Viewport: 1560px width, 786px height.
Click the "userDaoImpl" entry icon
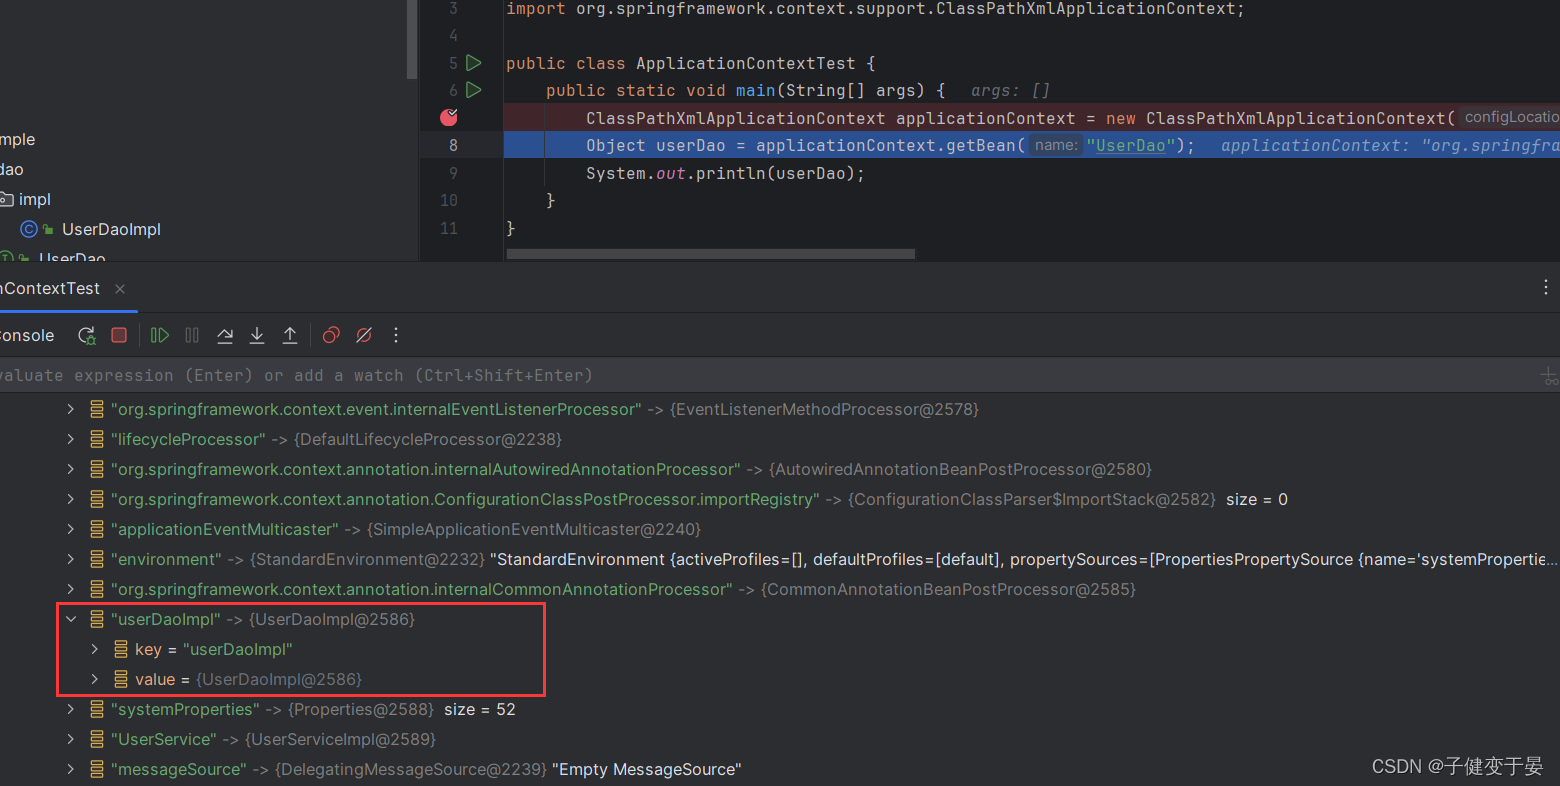(x=97, y=619)
